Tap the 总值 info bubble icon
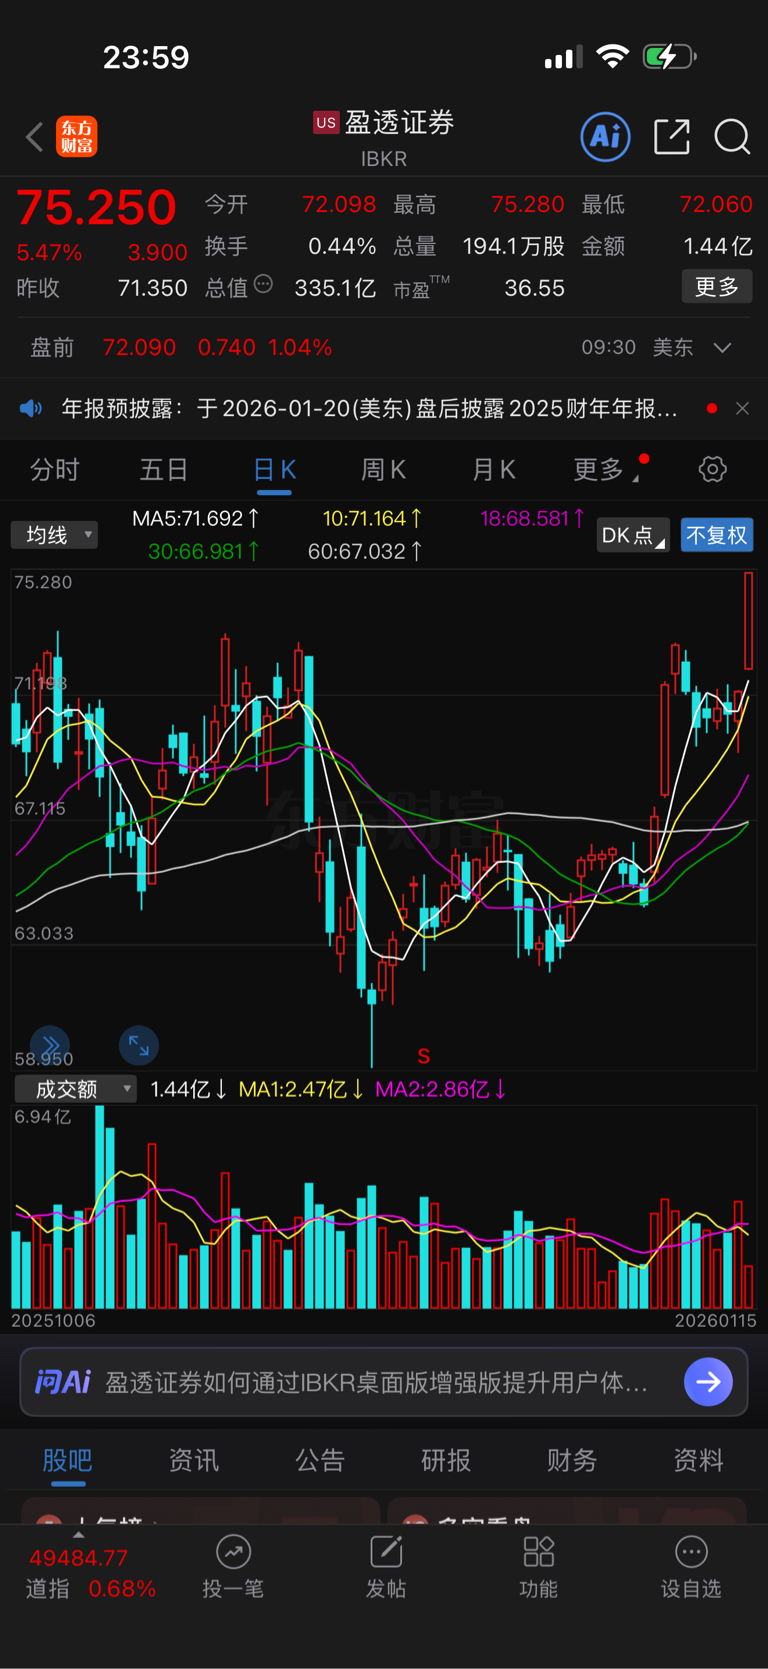The width and height of the screenshot is (768, 1669). click(263, 284)
